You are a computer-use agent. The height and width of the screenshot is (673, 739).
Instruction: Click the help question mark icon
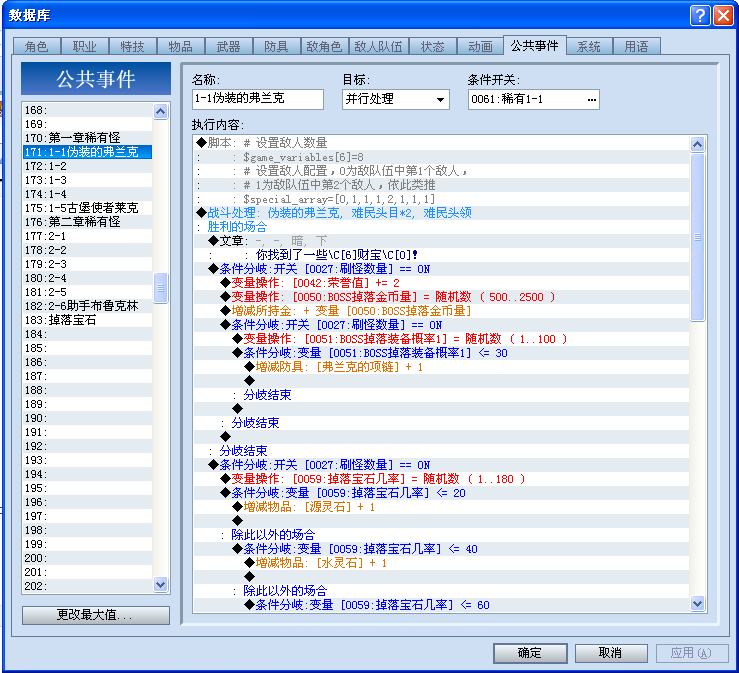pos(700,16)
